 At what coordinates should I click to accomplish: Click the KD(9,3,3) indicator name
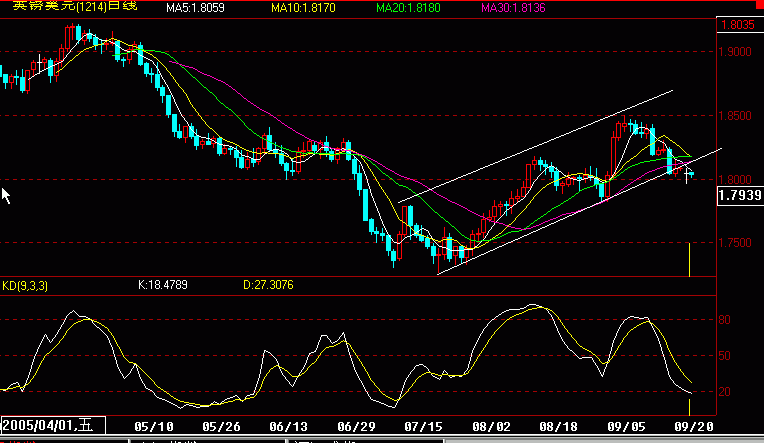[x=25, y=286]
